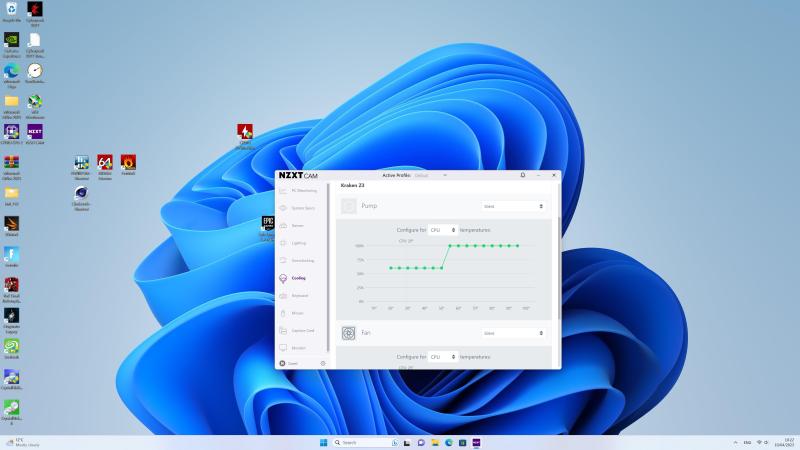The width and height of the screenshot is (800, 450).
Task: Click the Windows Start button on taskbar
Action: pyautogui.click(x=322, y=442)
